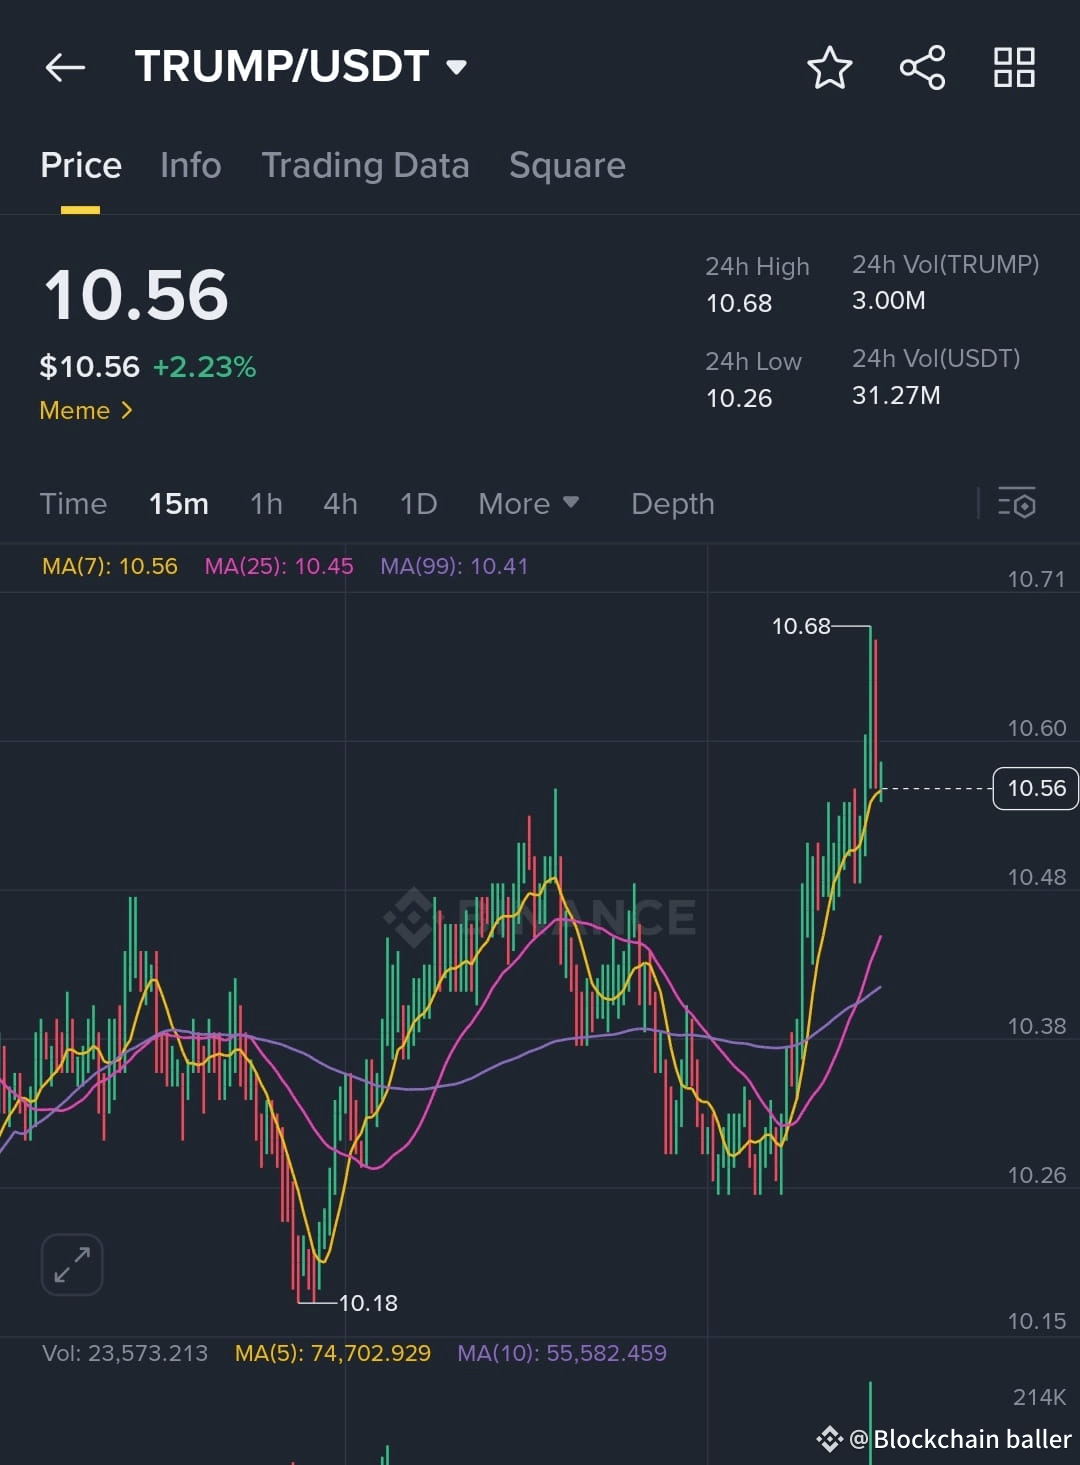Select the 4h chart interval
This screenshot has width=1080, height=1465.
pos(340,503)
